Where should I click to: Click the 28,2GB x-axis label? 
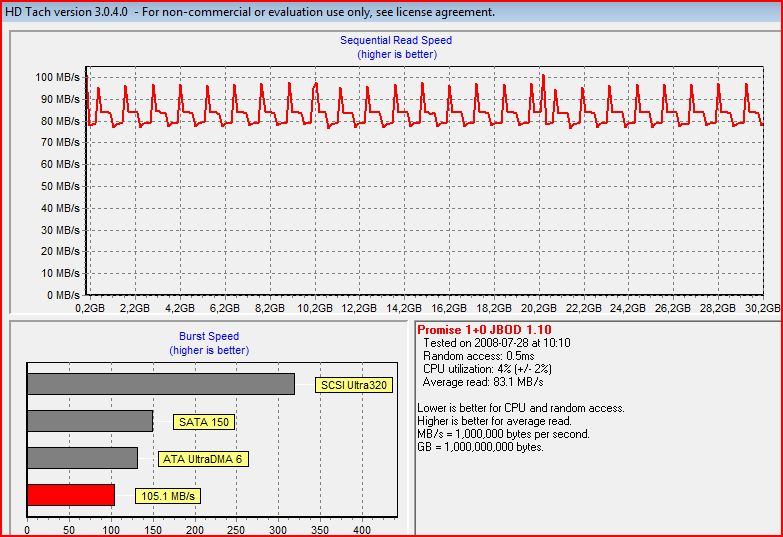(x=718, y=308)
